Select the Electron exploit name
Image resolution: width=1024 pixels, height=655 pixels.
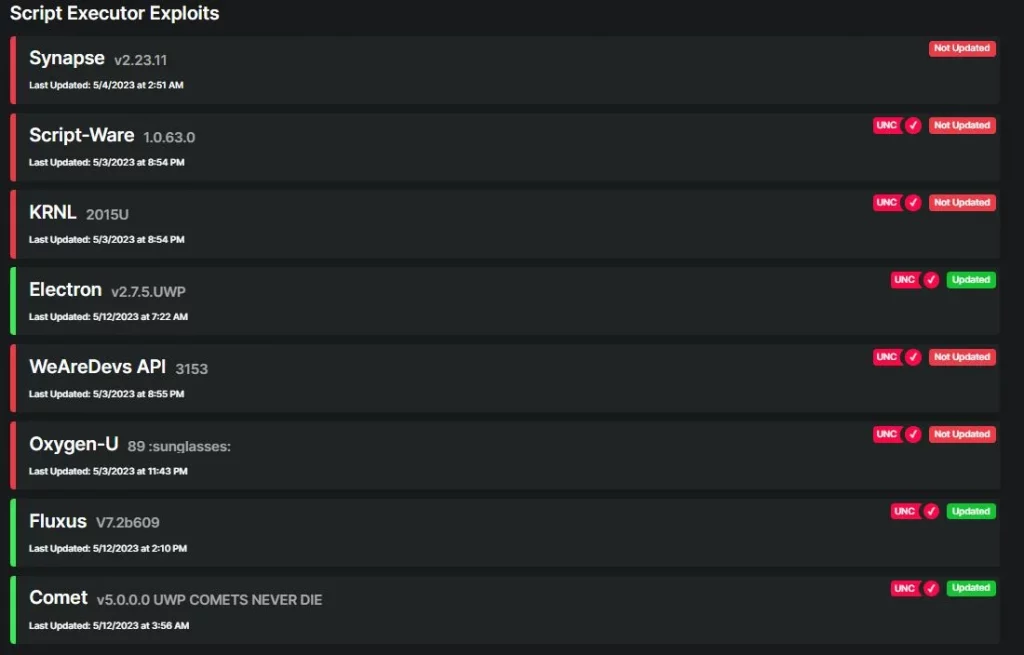tap(65, 290)
